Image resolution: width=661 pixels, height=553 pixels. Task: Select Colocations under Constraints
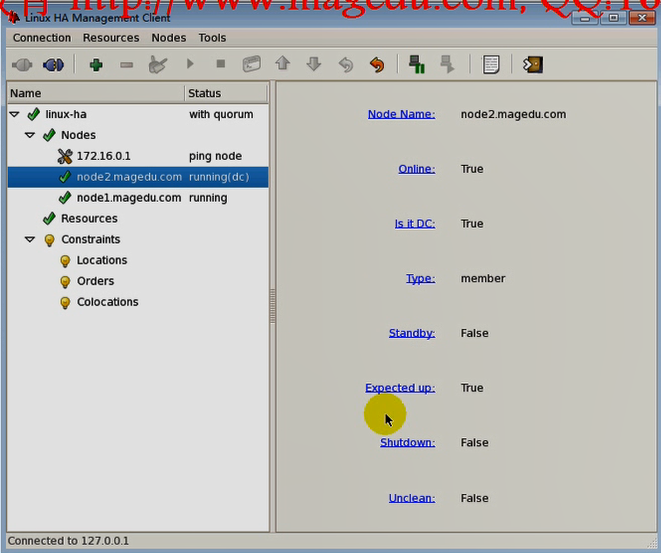pyautogui.click(x=107, y=302)
